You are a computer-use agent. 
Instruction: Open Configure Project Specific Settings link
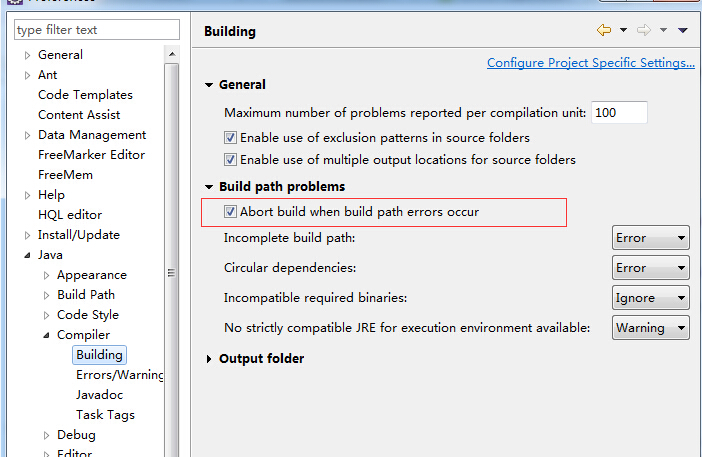click(x=591, y=63)
